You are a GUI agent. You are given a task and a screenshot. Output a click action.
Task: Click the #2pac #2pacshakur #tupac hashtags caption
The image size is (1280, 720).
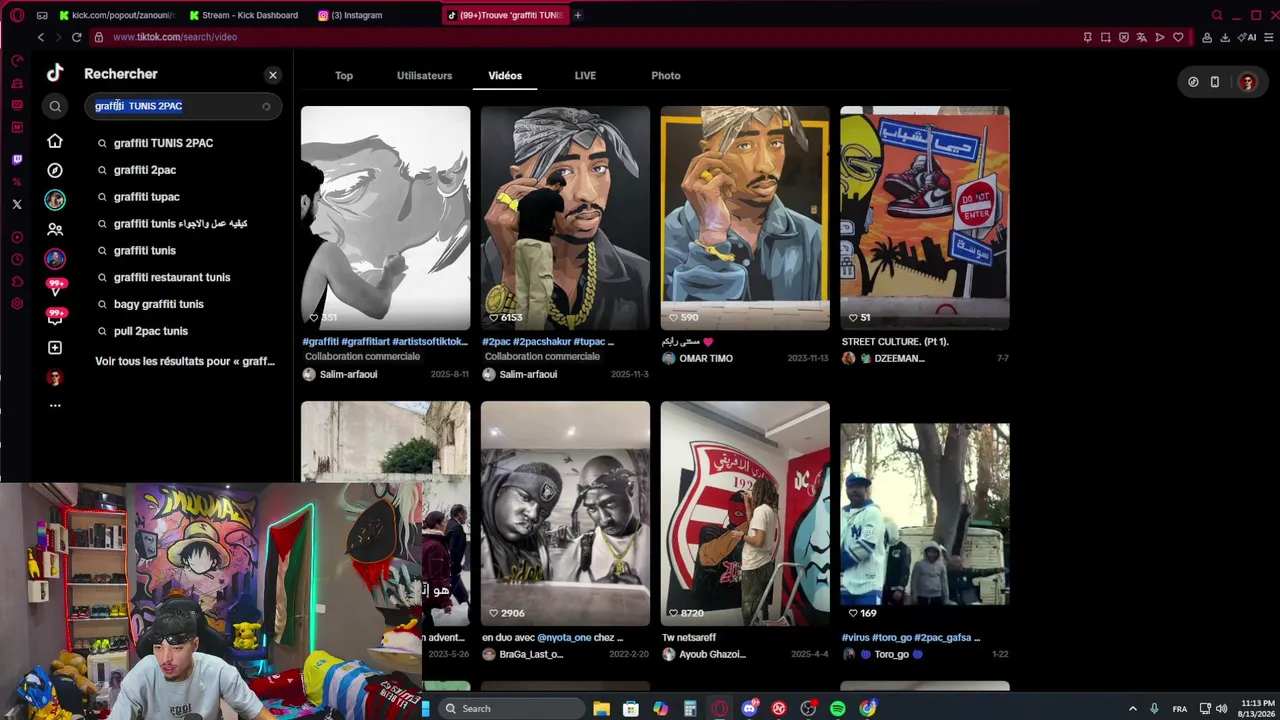point(548,342)
